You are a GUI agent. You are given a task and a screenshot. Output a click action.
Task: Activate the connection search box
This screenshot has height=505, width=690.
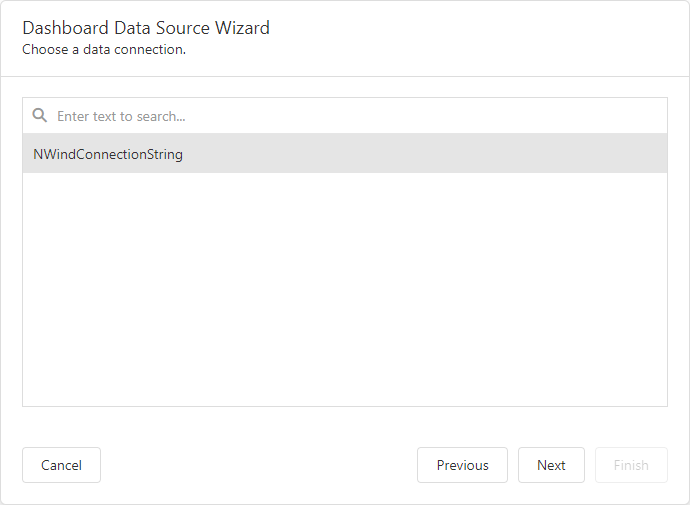(345, 116)
